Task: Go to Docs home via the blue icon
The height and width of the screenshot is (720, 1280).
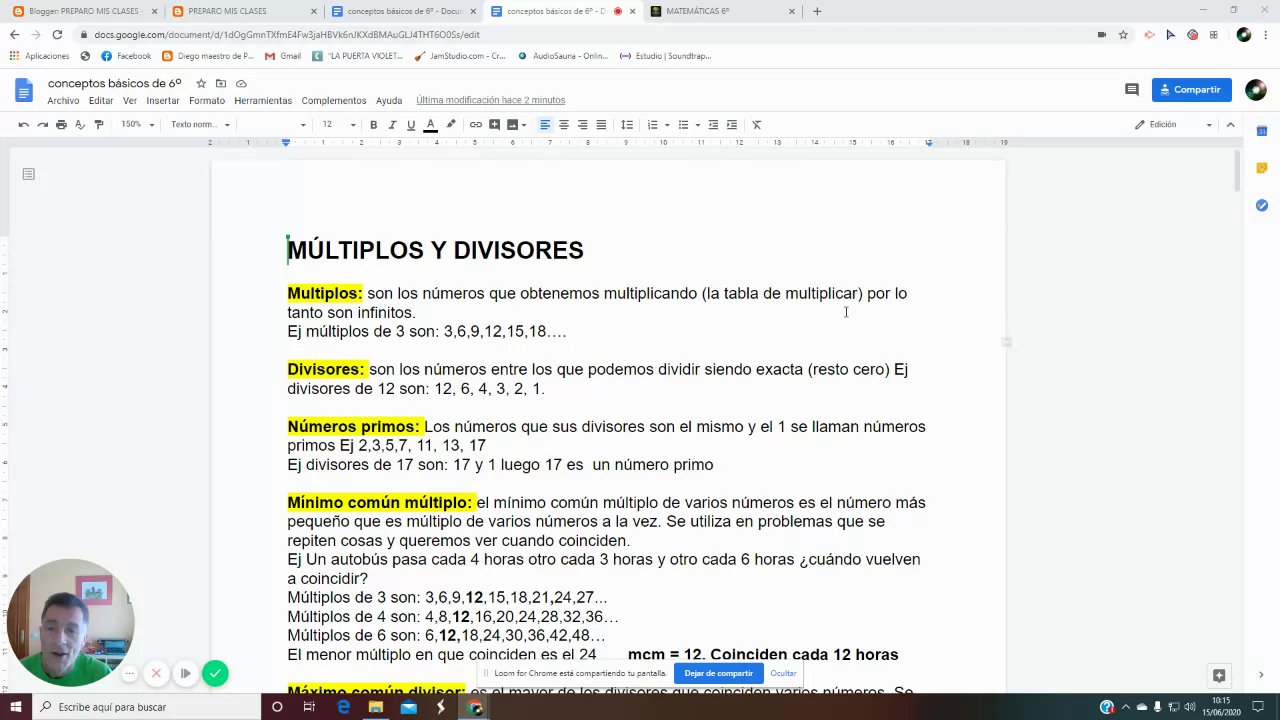Action: [x=24, y=91]
